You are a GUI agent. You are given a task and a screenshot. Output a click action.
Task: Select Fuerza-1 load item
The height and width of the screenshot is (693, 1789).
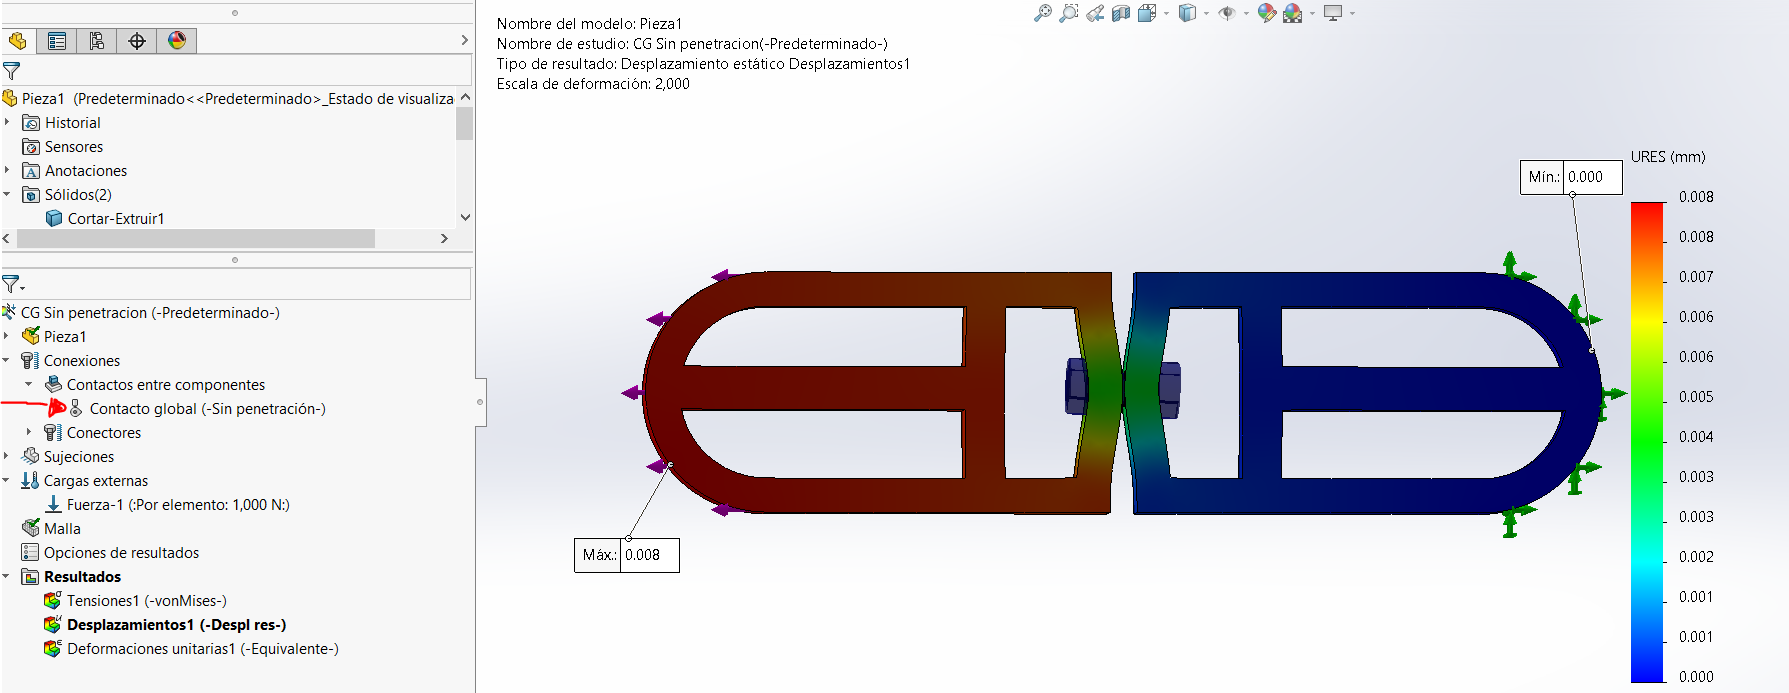(x=167, y=505)
